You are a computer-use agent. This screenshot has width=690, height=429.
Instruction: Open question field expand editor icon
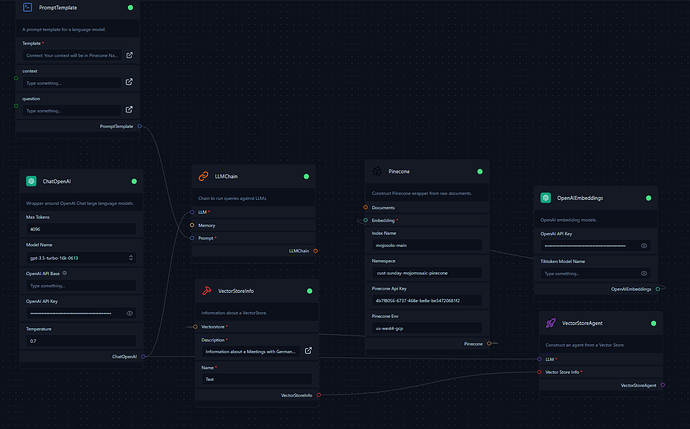point(129,110)
